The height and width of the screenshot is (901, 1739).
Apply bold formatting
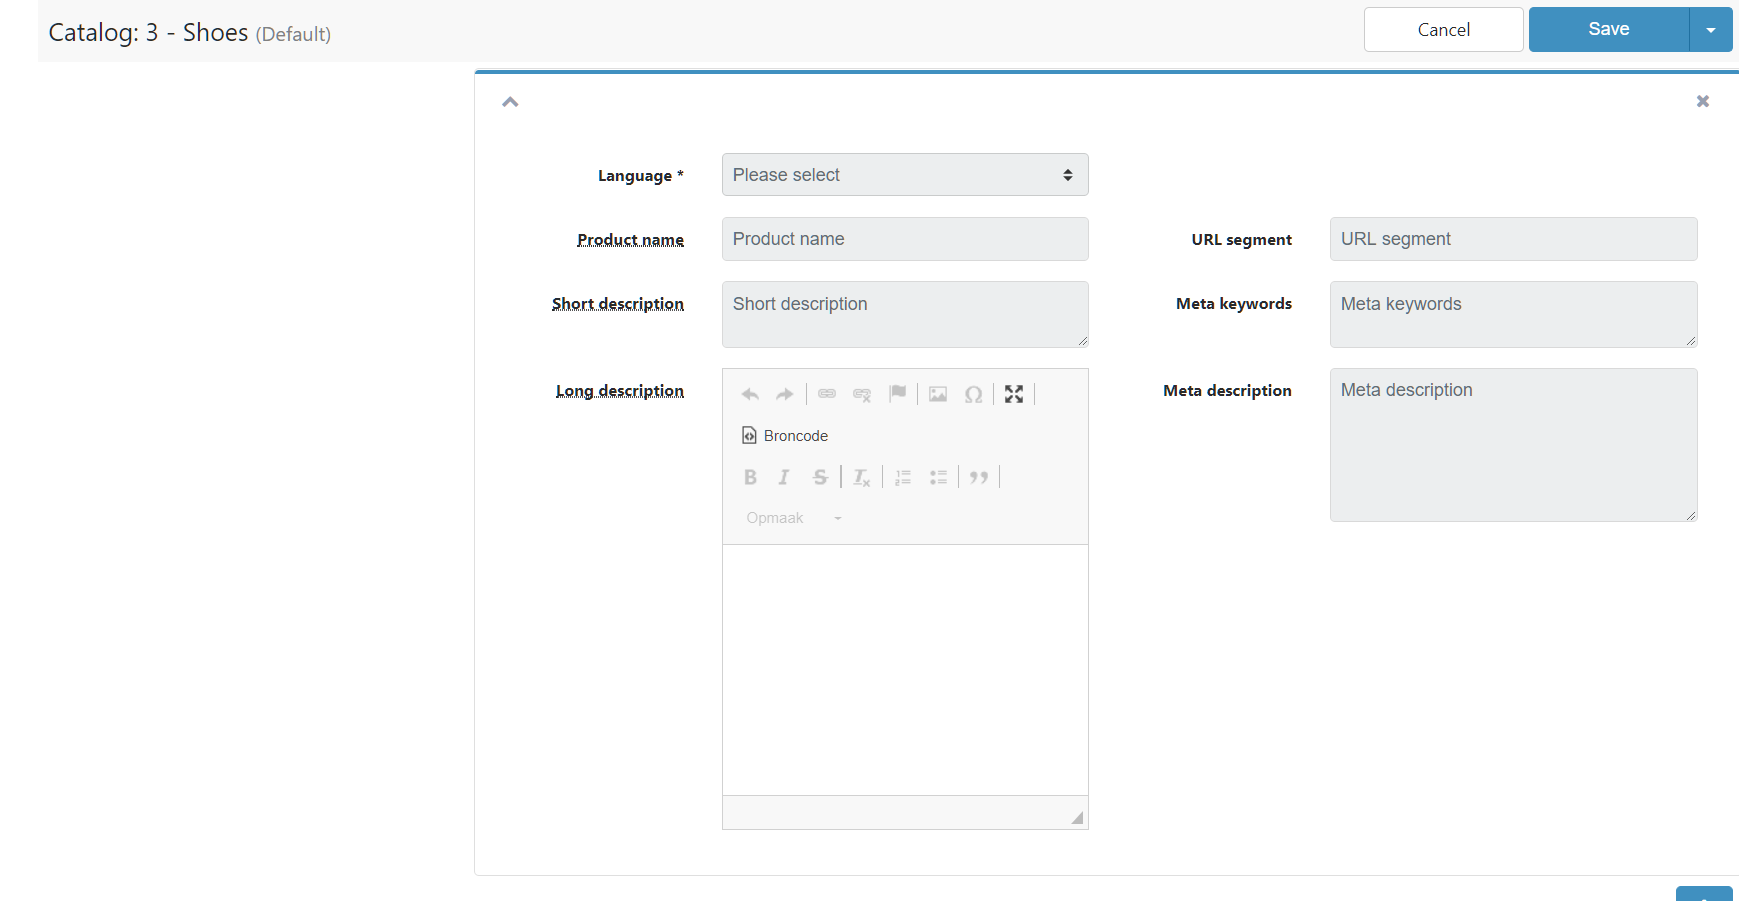750,477
